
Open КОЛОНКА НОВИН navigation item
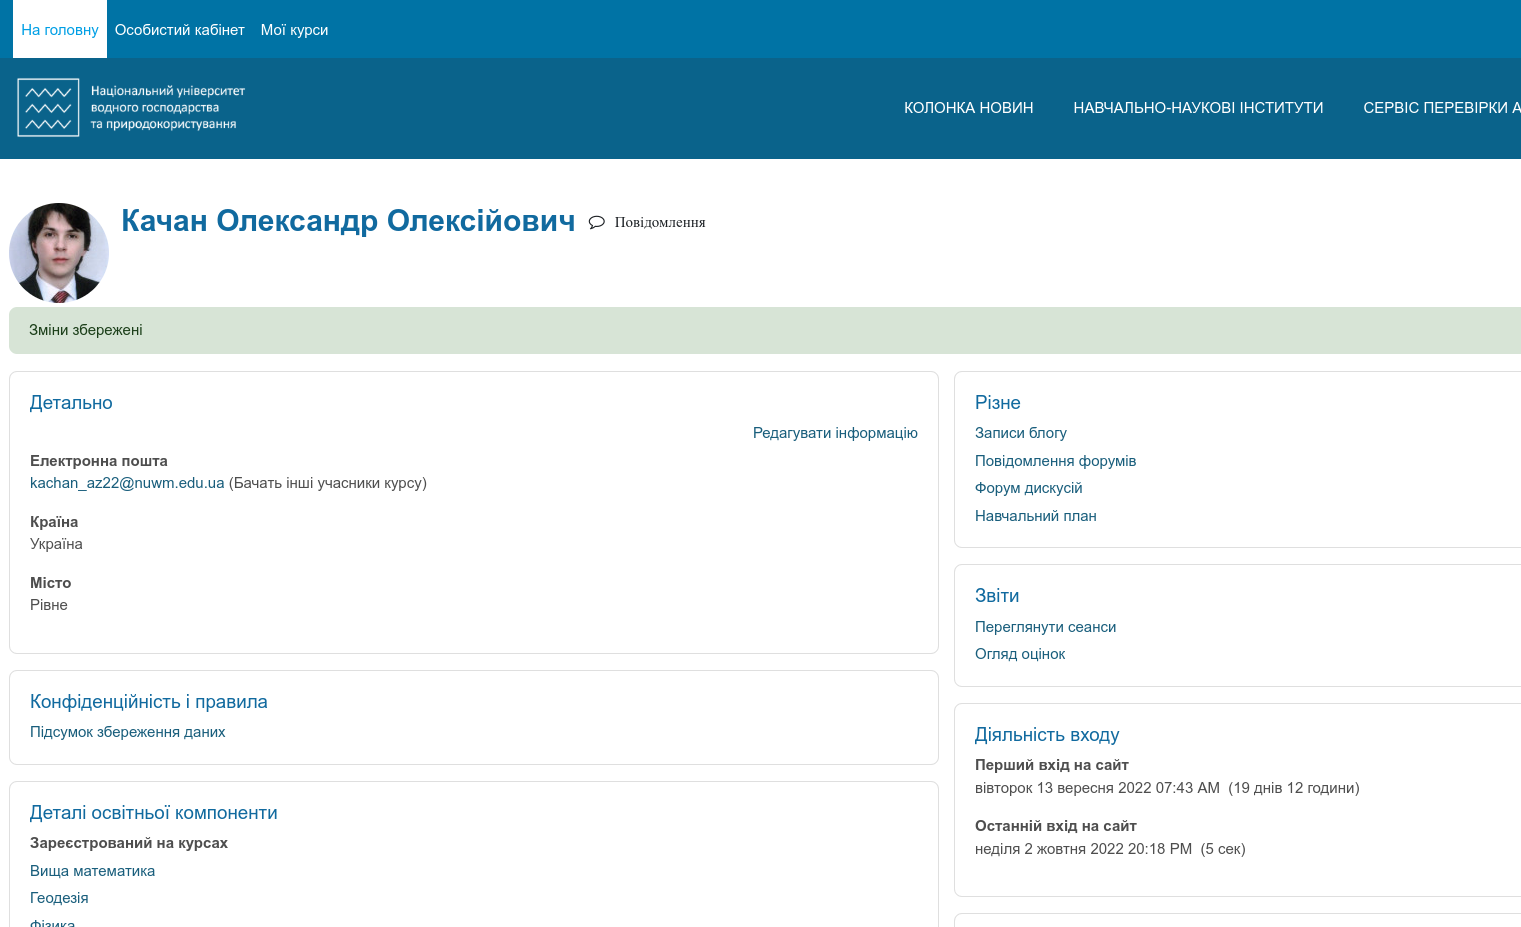coord(968,107)
